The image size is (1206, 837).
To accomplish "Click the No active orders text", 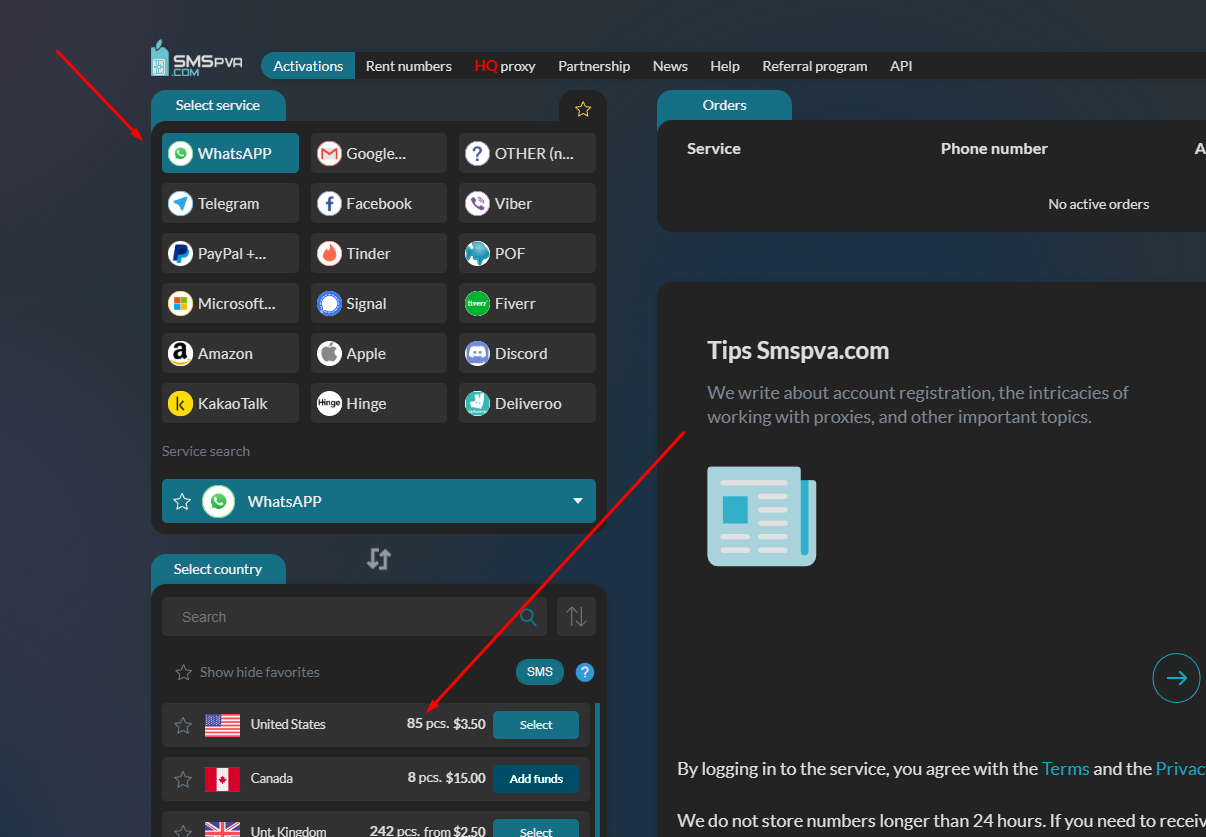I will 1099,204.
